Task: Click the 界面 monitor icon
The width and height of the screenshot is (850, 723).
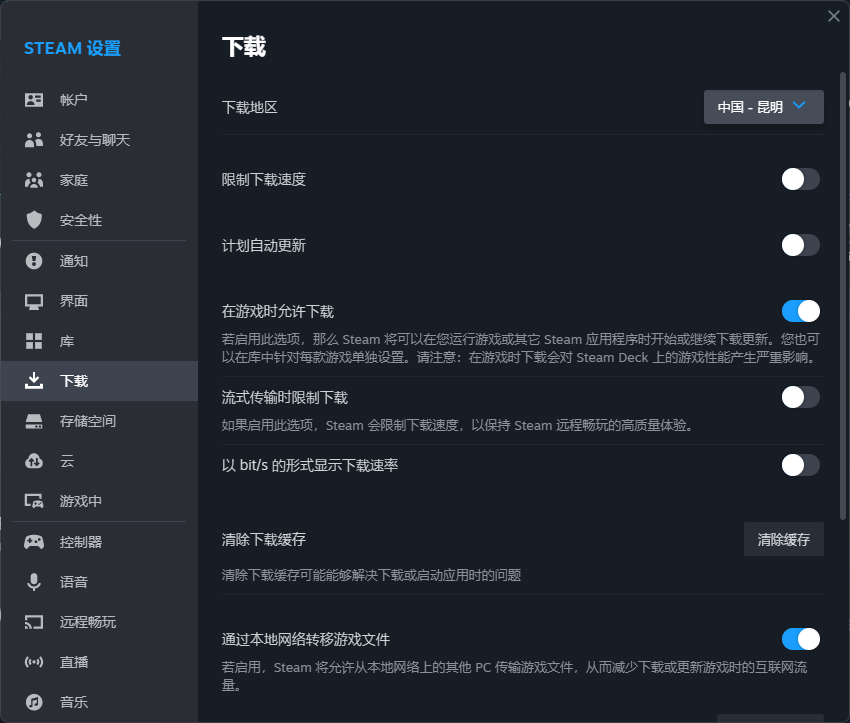Action: pyautogui.click(x=34, y=301)
